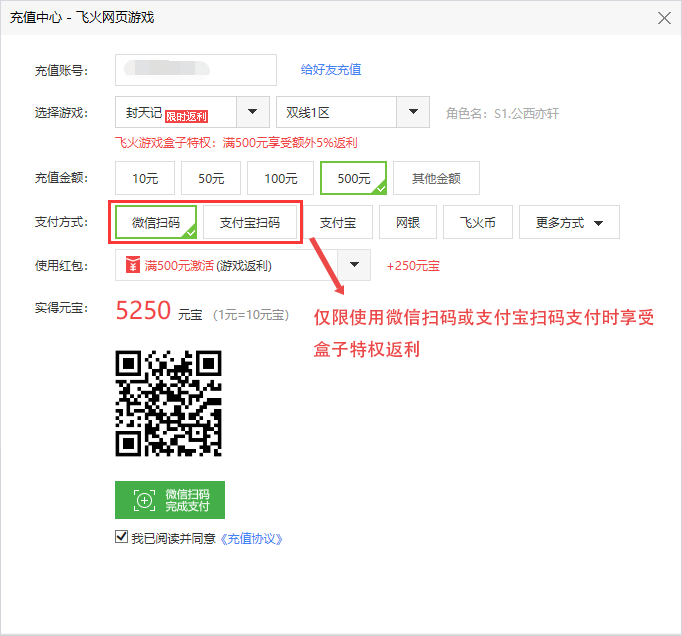Image resolution: width=682 pixels, height=636 pixels.
Task: Click the scan icon on green button
Action: [145, 500]
